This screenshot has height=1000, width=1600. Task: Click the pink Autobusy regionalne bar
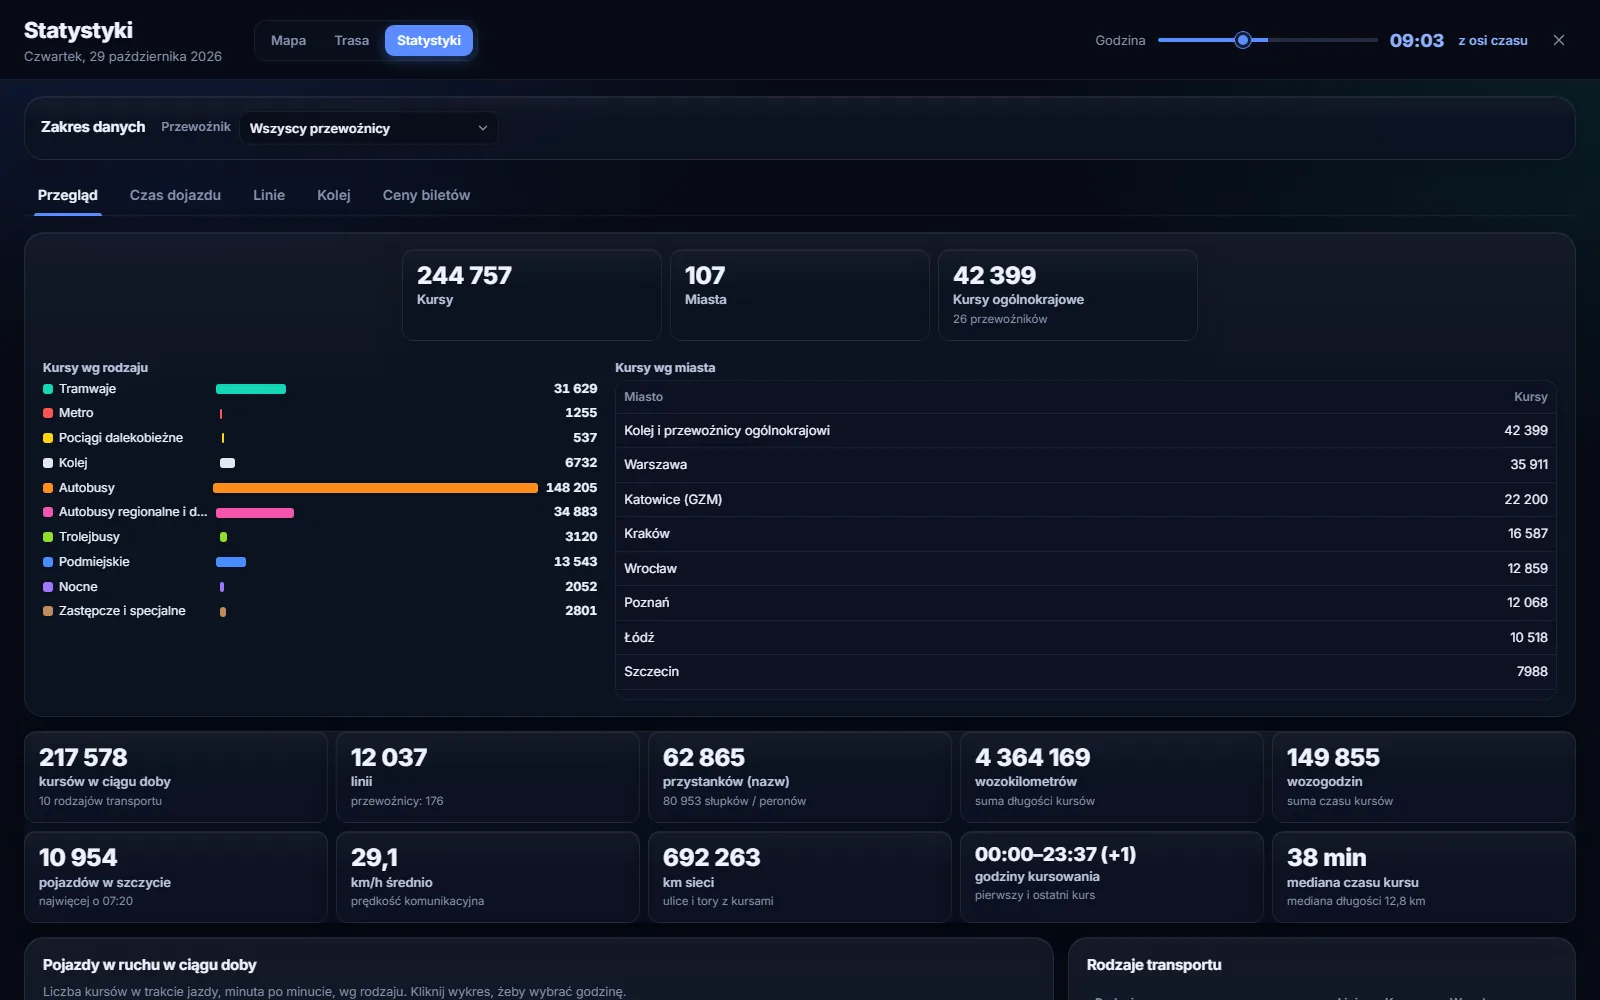click(x=255, y=512)
